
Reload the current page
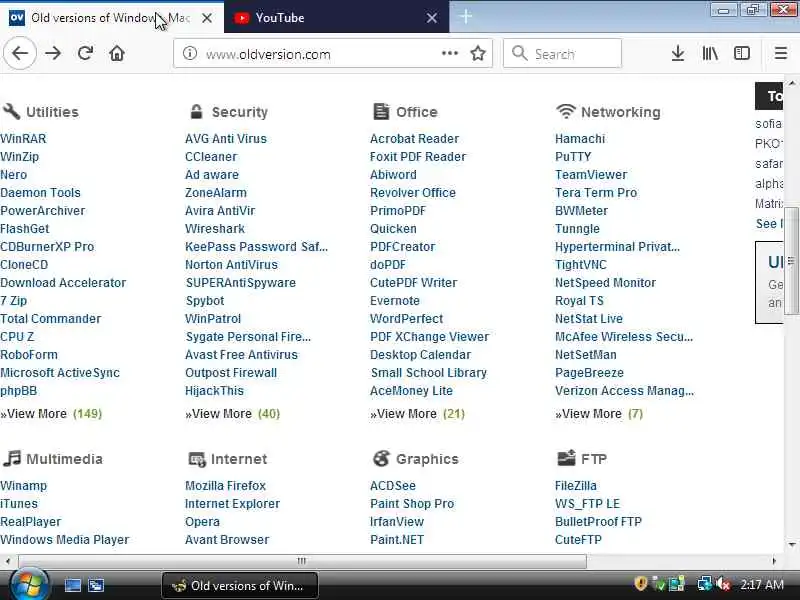coord(85,53)
